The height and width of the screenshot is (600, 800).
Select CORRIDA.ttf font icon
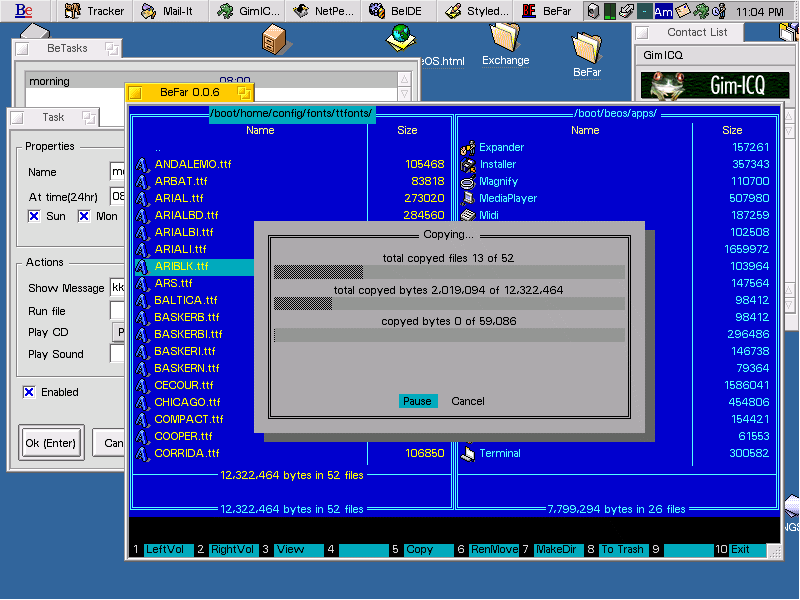[142, 453]
